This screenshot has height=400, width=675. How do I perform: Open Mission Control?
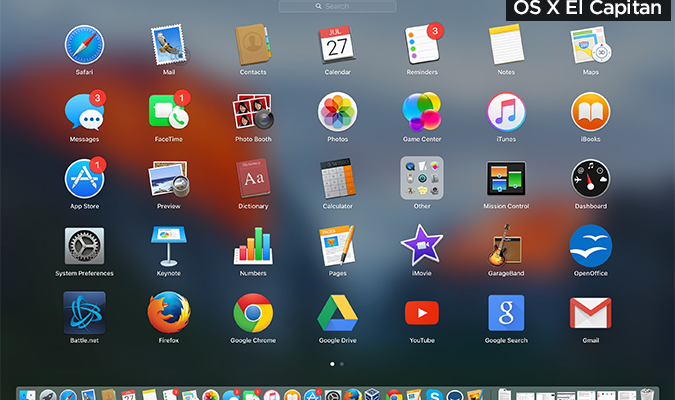pos(506,179)
